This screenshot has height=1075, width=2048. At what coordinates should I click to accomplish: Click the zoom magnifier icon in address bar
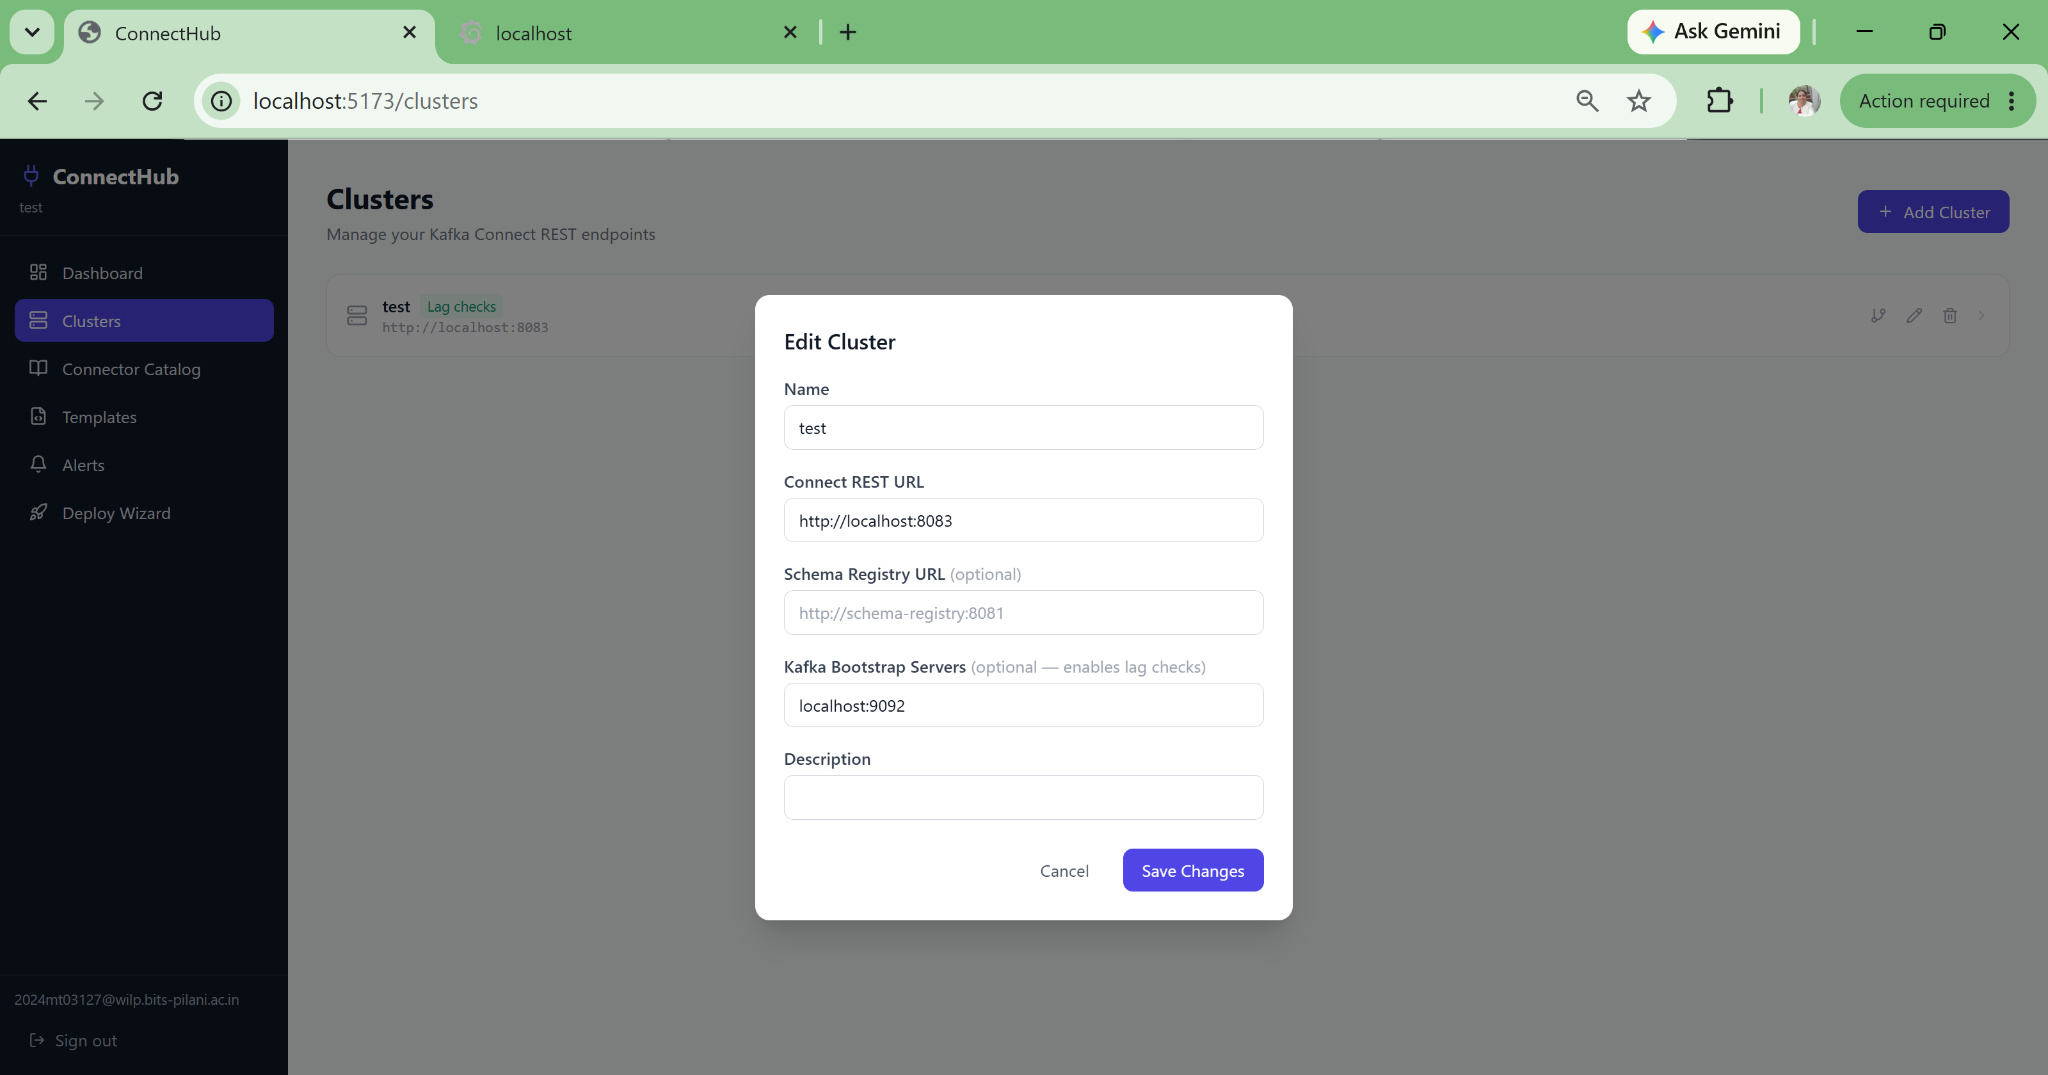1587,101
